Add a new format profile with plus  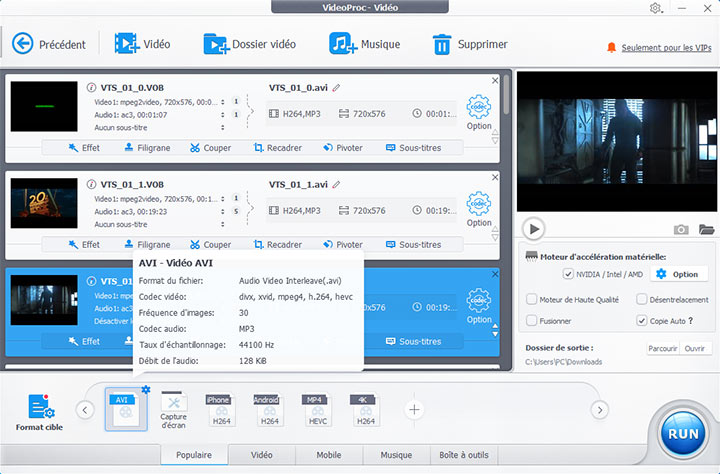pyautogui.click(x=414, y=410)
